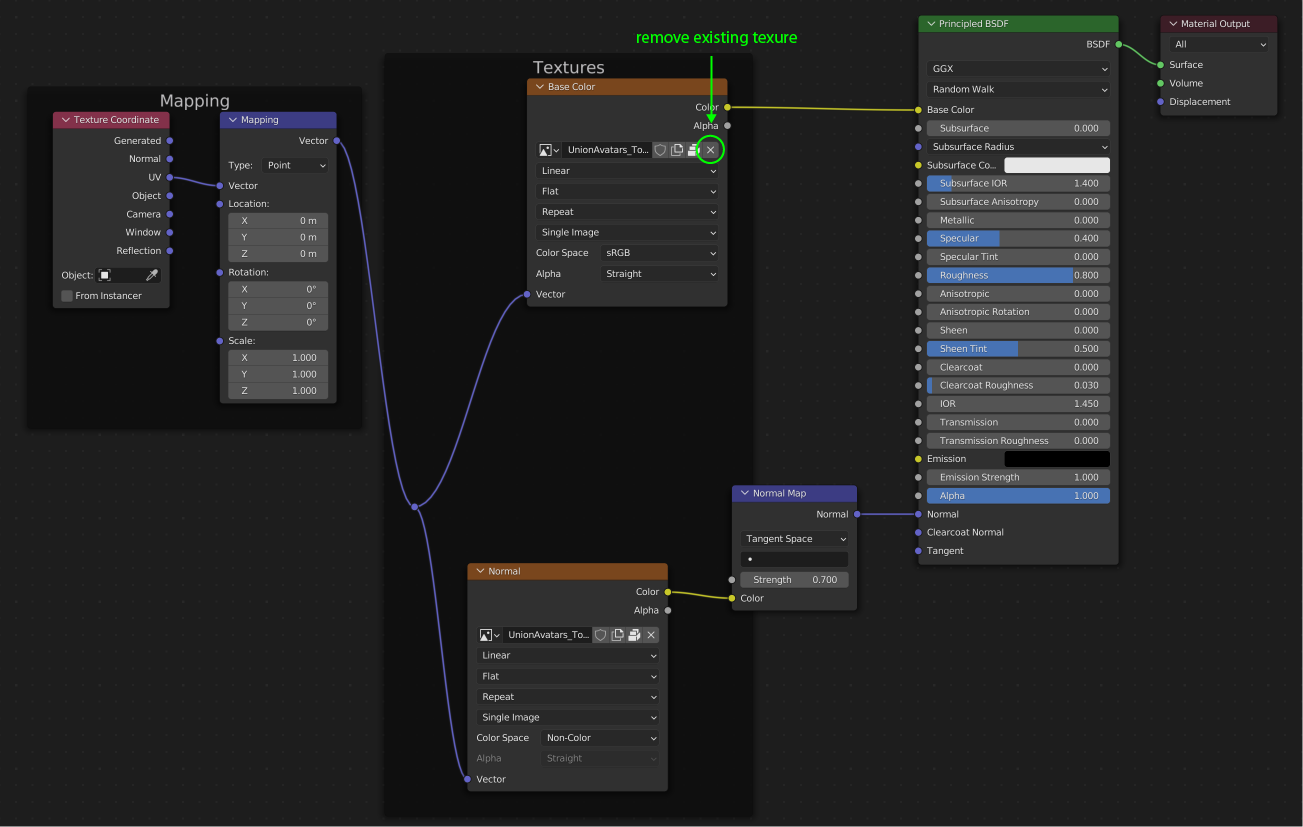Toggle fake user shield in Normal texture node
This screenshot has width=1303, height=827.
click(601, 635)
